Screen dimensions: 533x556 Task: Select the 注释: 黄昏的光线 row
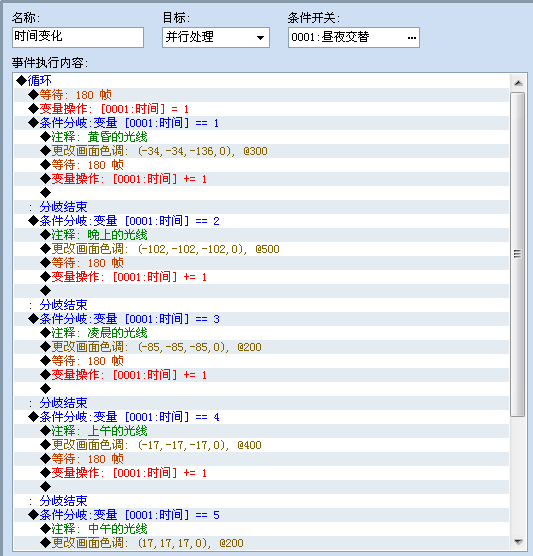click(261, 137)
